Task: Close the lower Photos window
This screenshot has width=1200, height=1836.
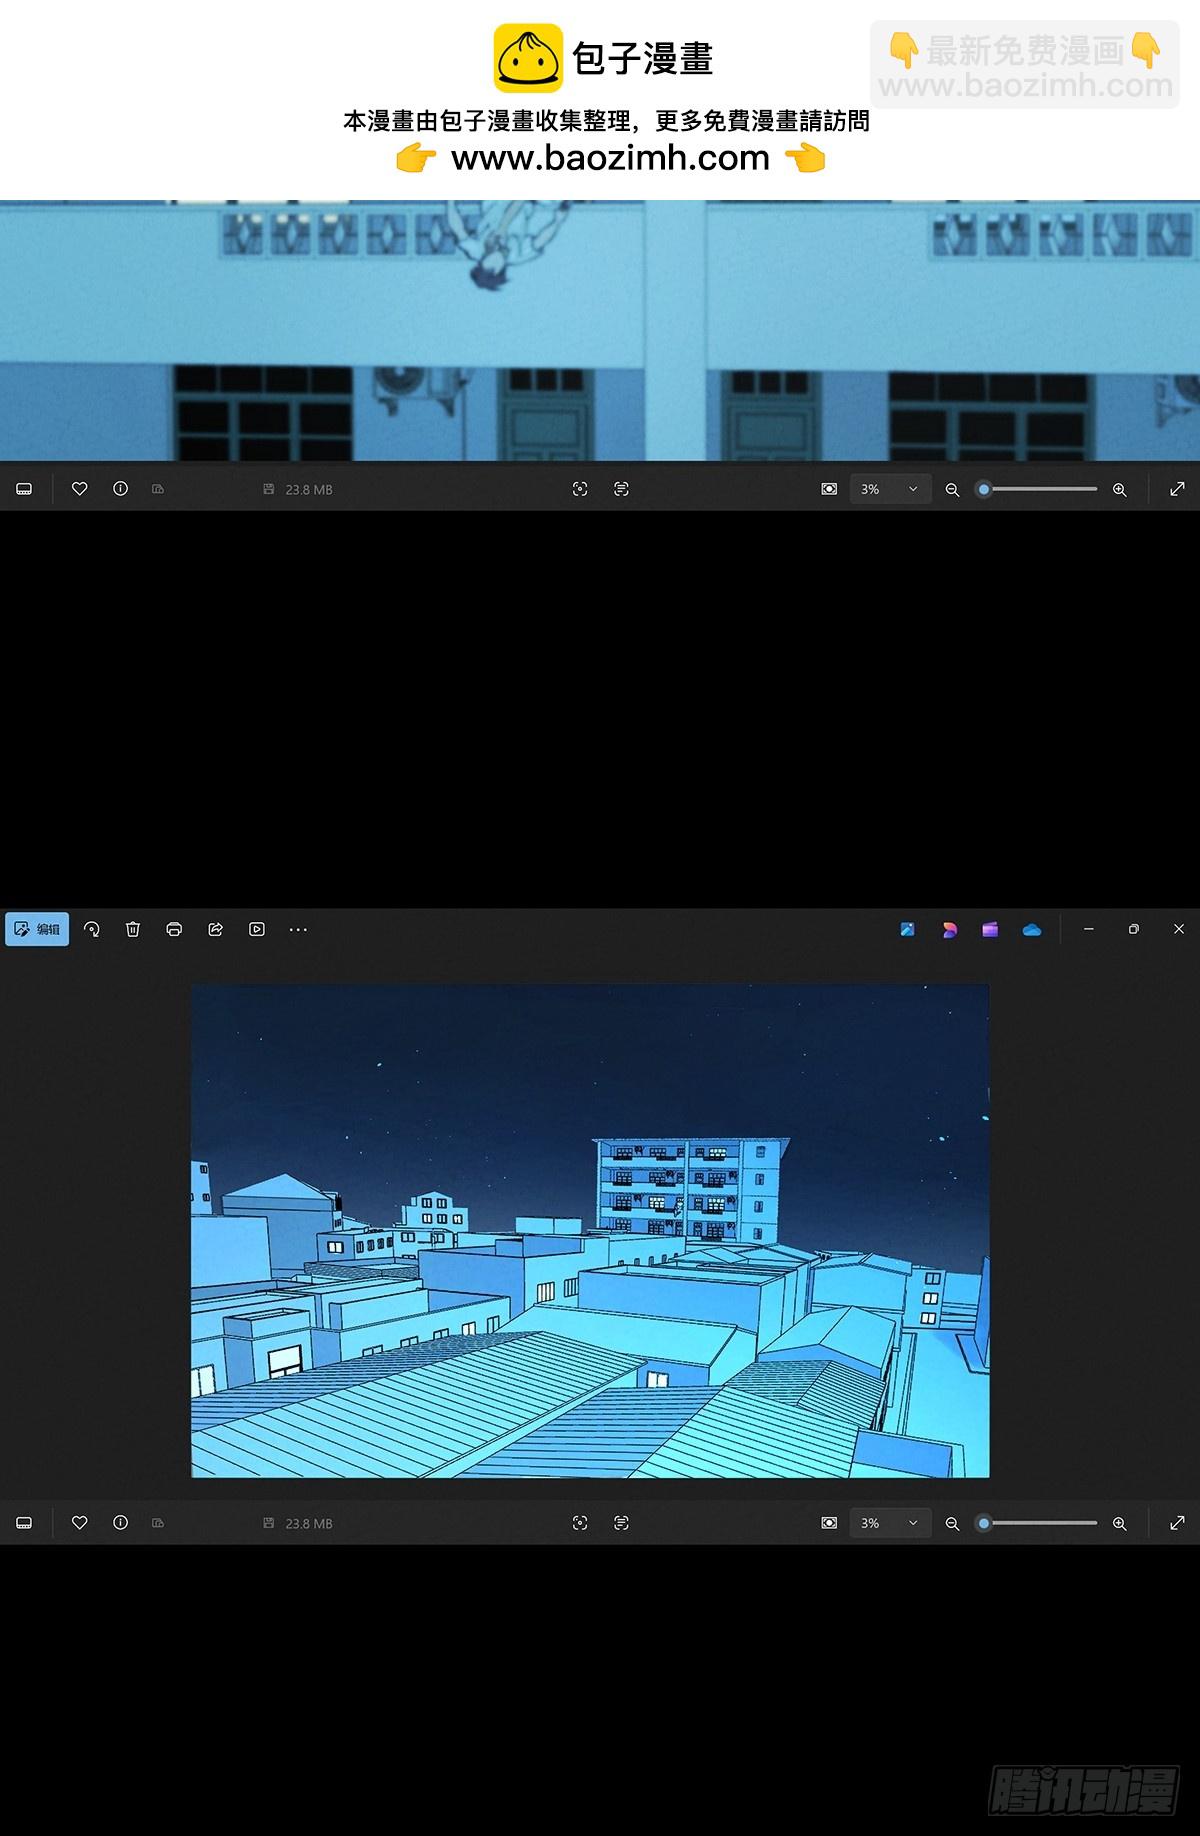Action: tap(1178, 929)
